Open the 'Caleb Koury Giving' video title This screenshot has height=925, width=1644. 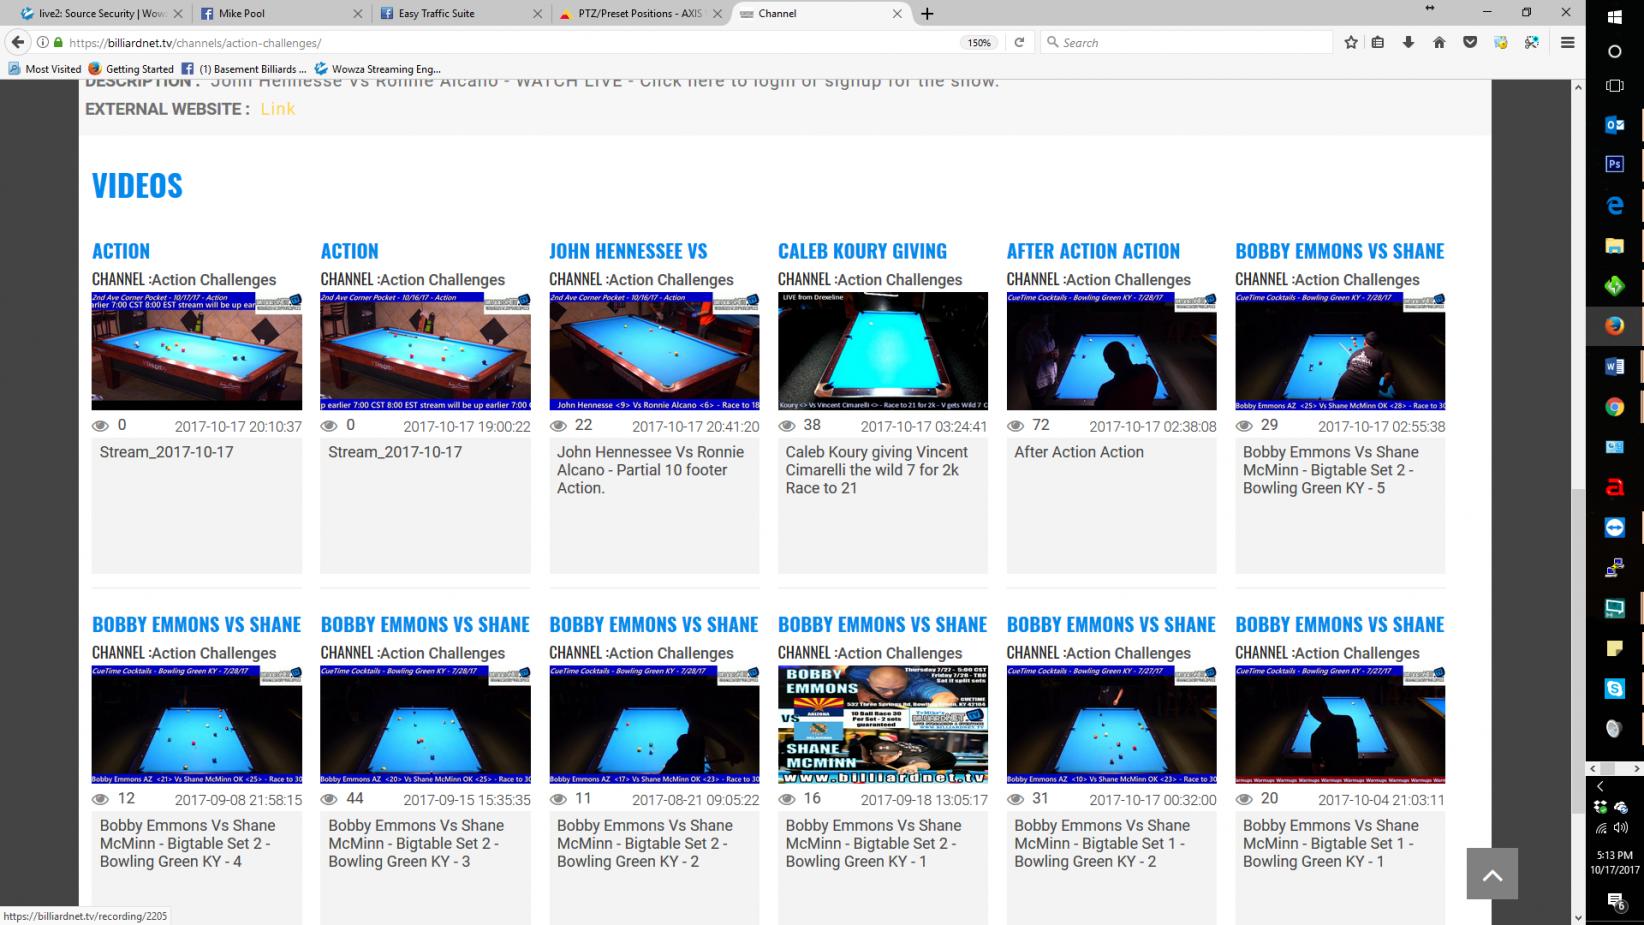[862, 251]
